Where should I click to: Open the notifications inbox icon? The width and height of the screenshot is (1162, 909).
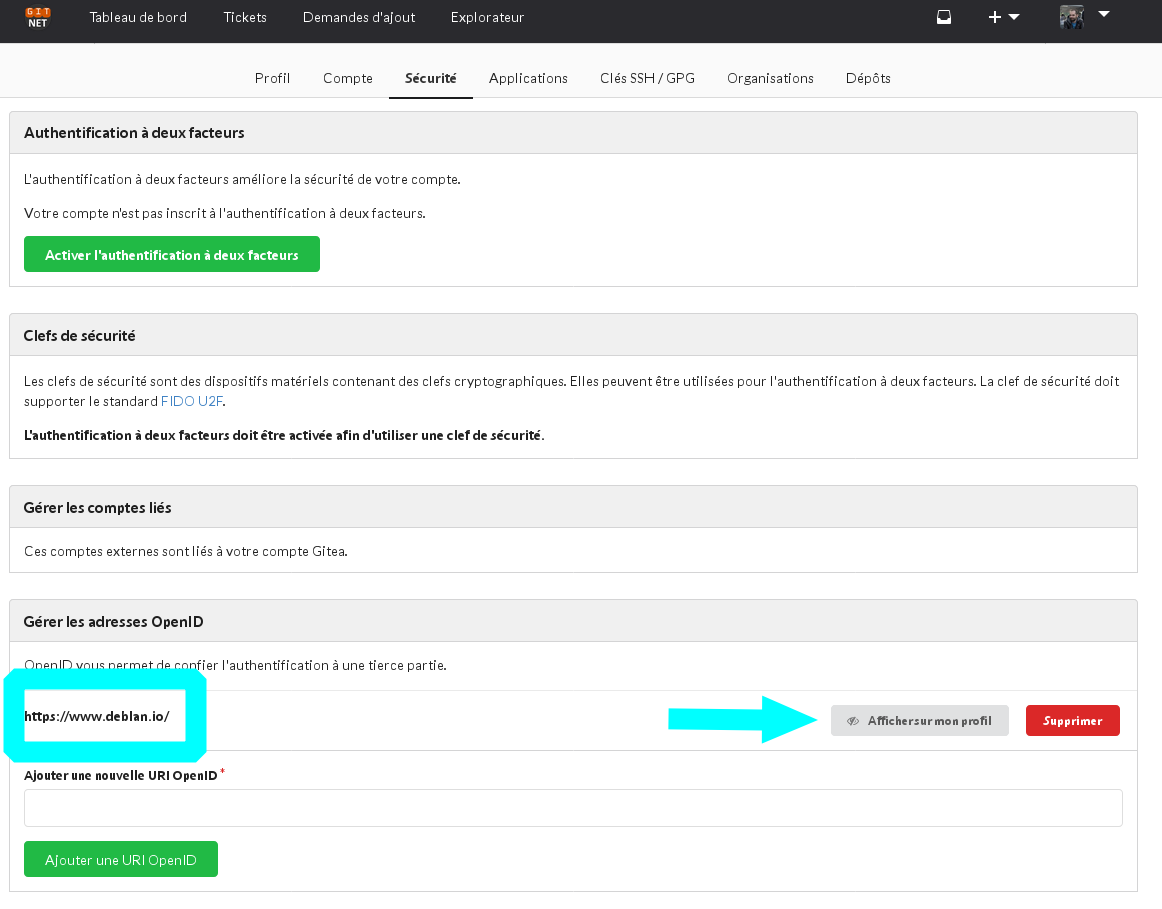[x=943, y=17]
